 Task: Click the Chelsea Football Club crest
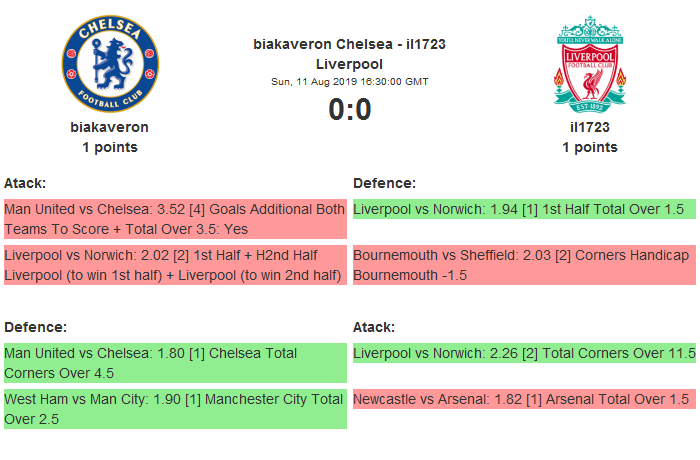click(110, 63)
